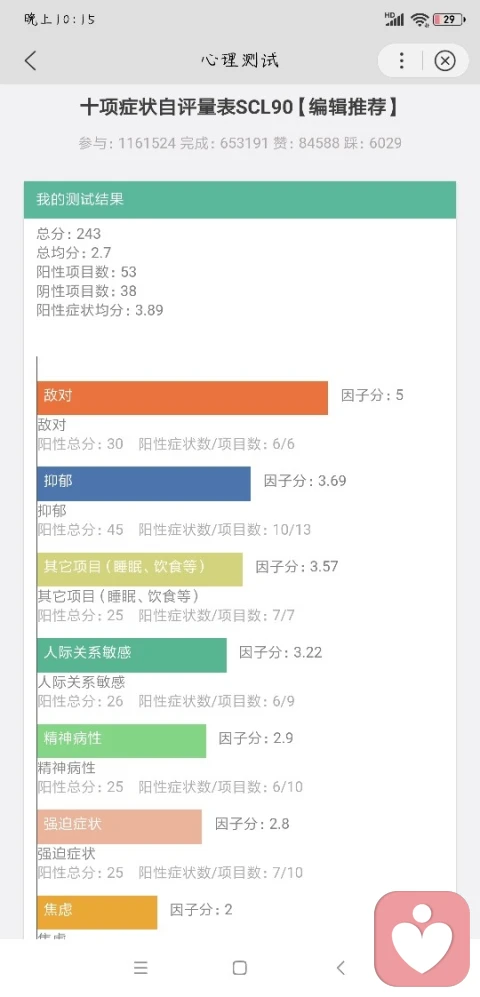
Task: Tap the yellow 其它项目 bar
Action: 139,569
